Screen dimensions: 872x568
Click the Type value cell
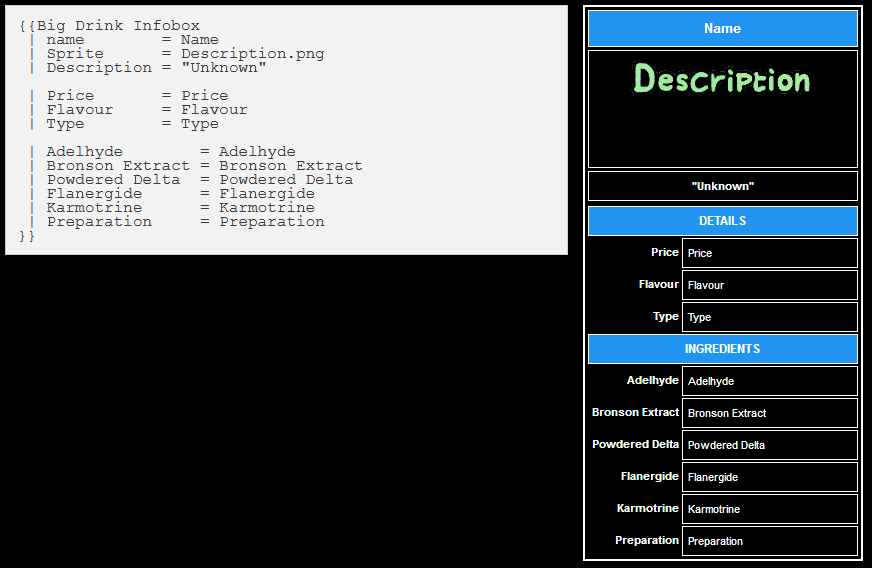(769, 317)
